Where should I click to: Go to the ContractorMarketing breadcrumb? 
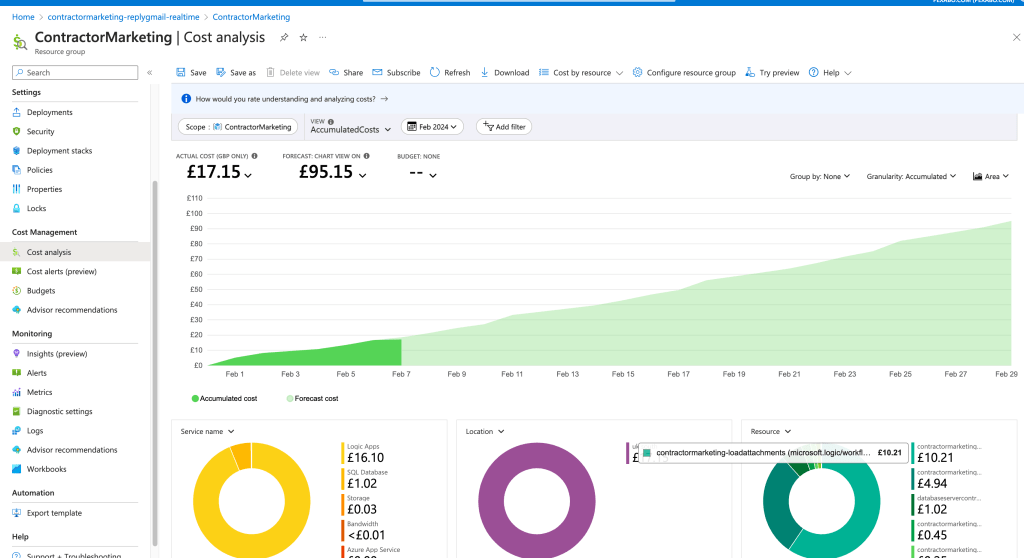pyautogui.click(x=251, y=17)
